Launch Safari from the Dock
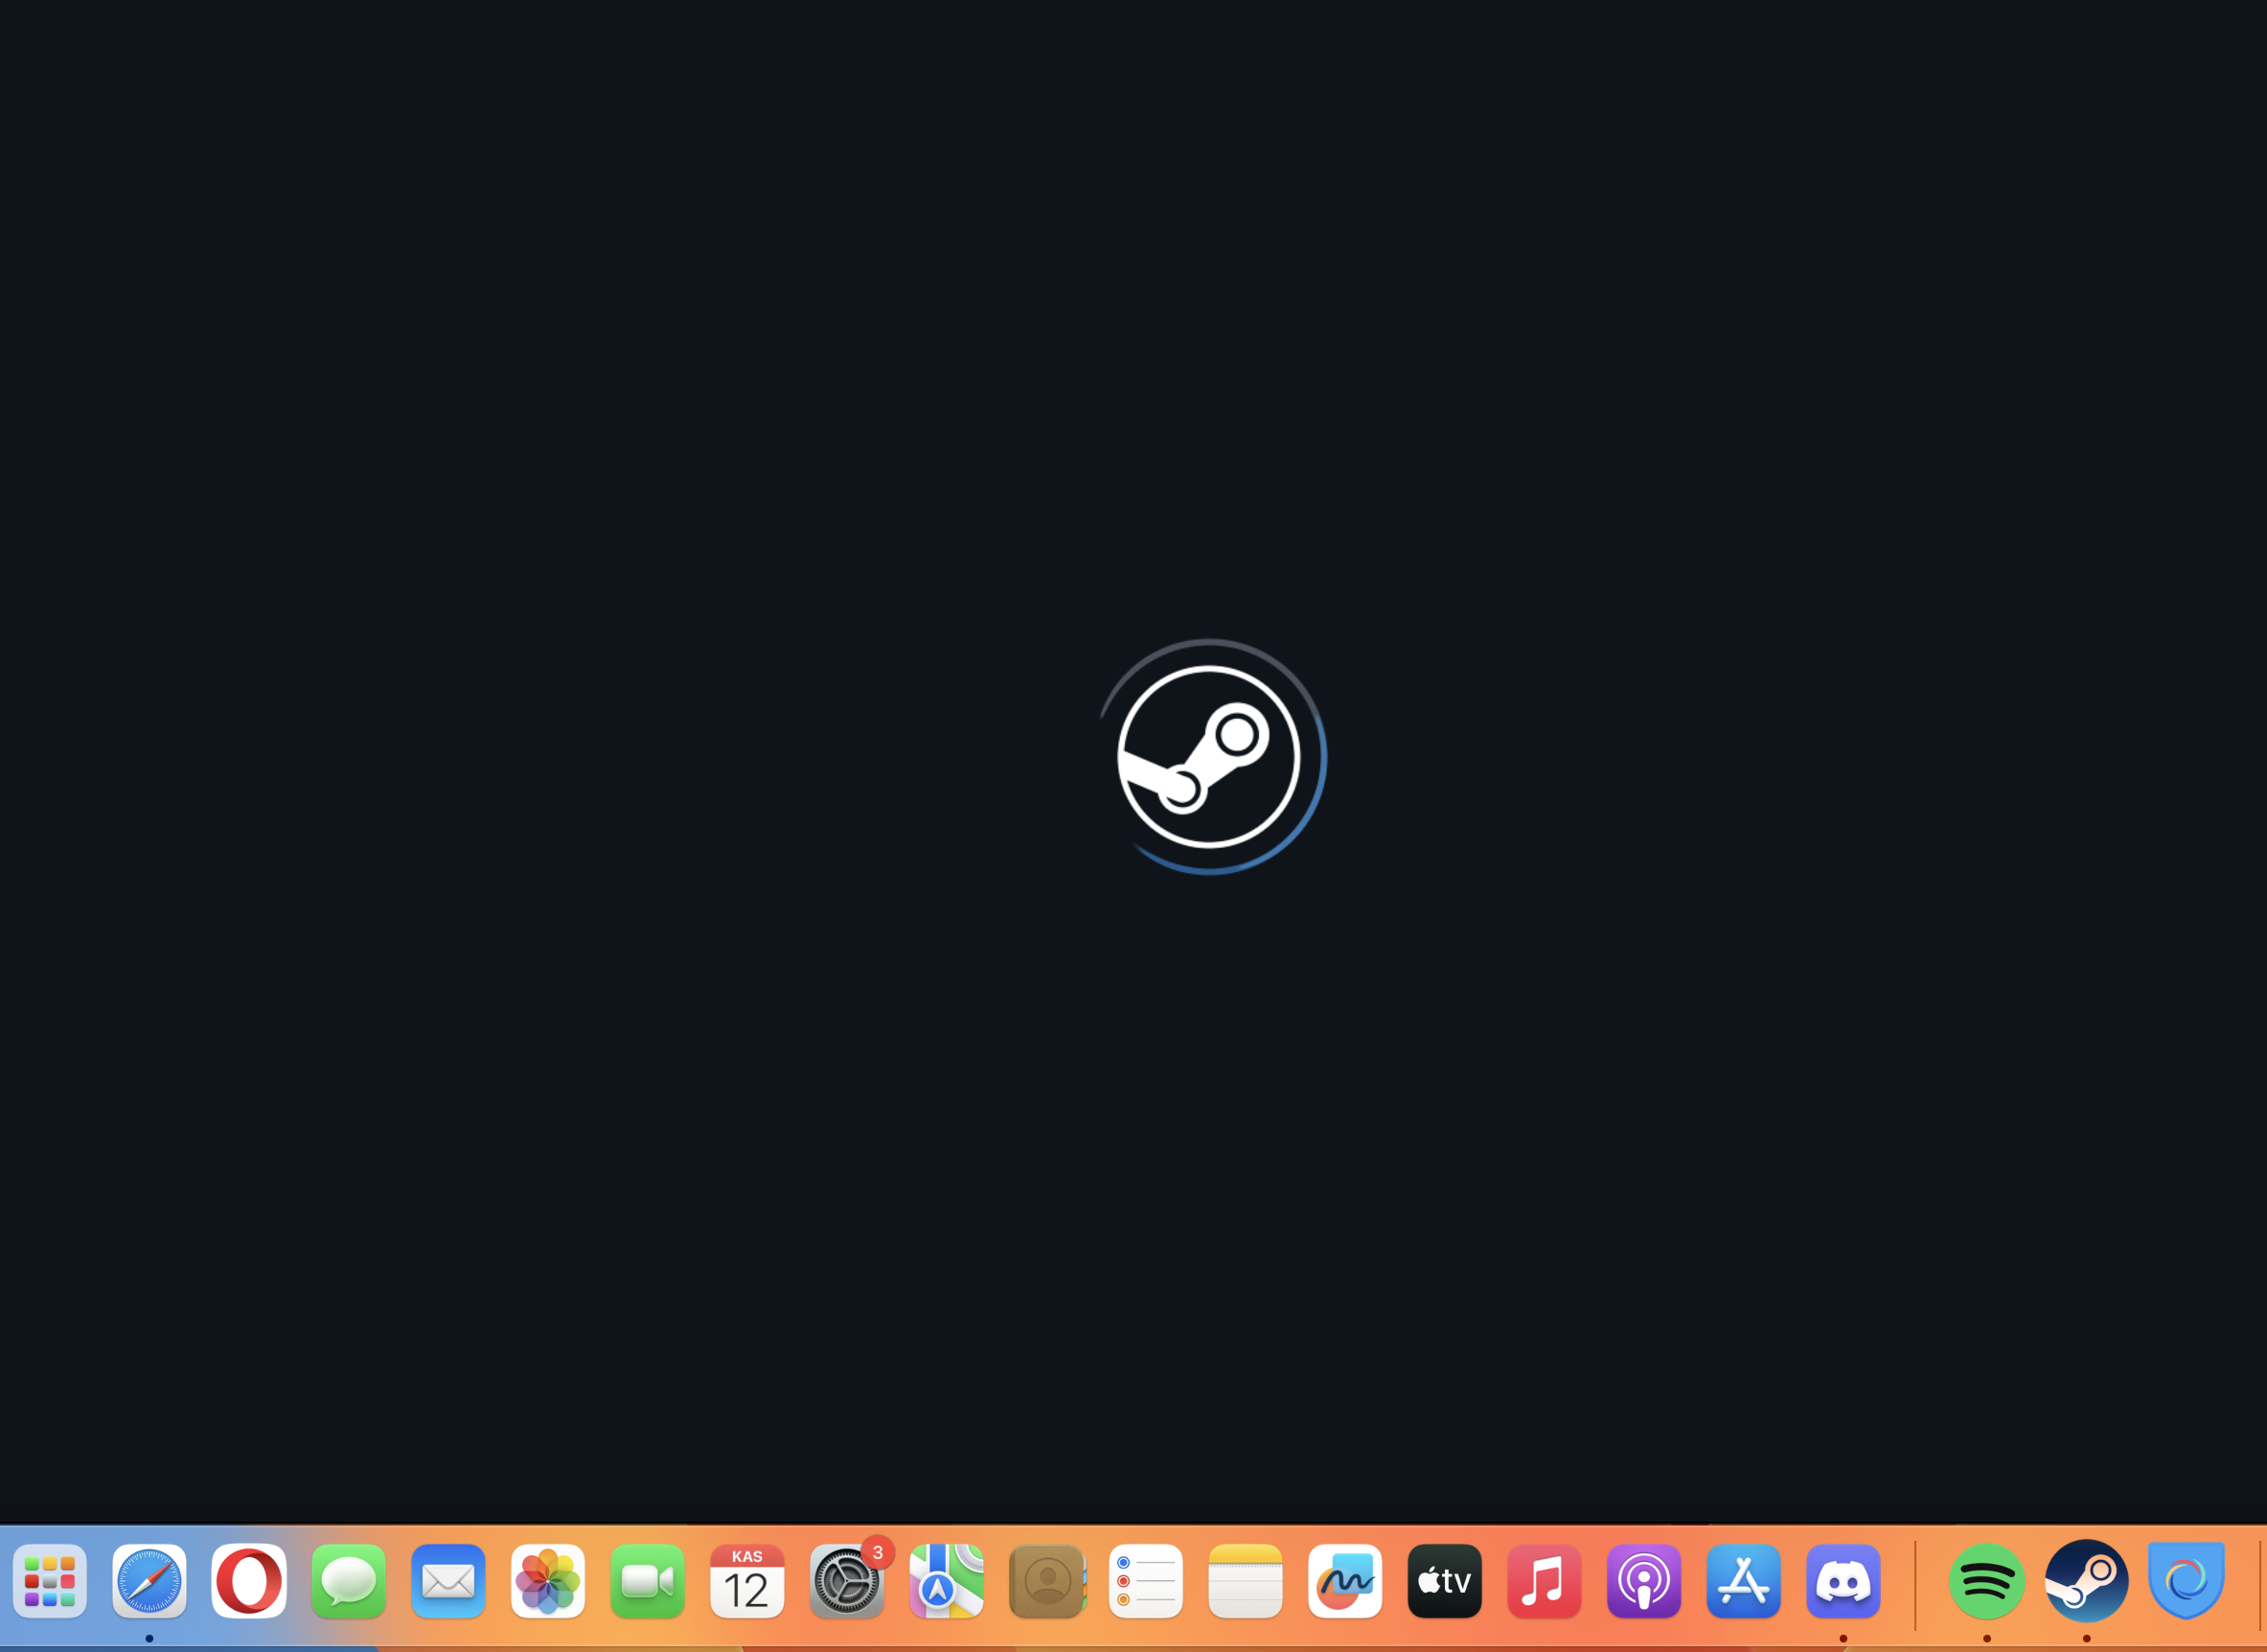 pyautogui.click(x=149, y=1581)
